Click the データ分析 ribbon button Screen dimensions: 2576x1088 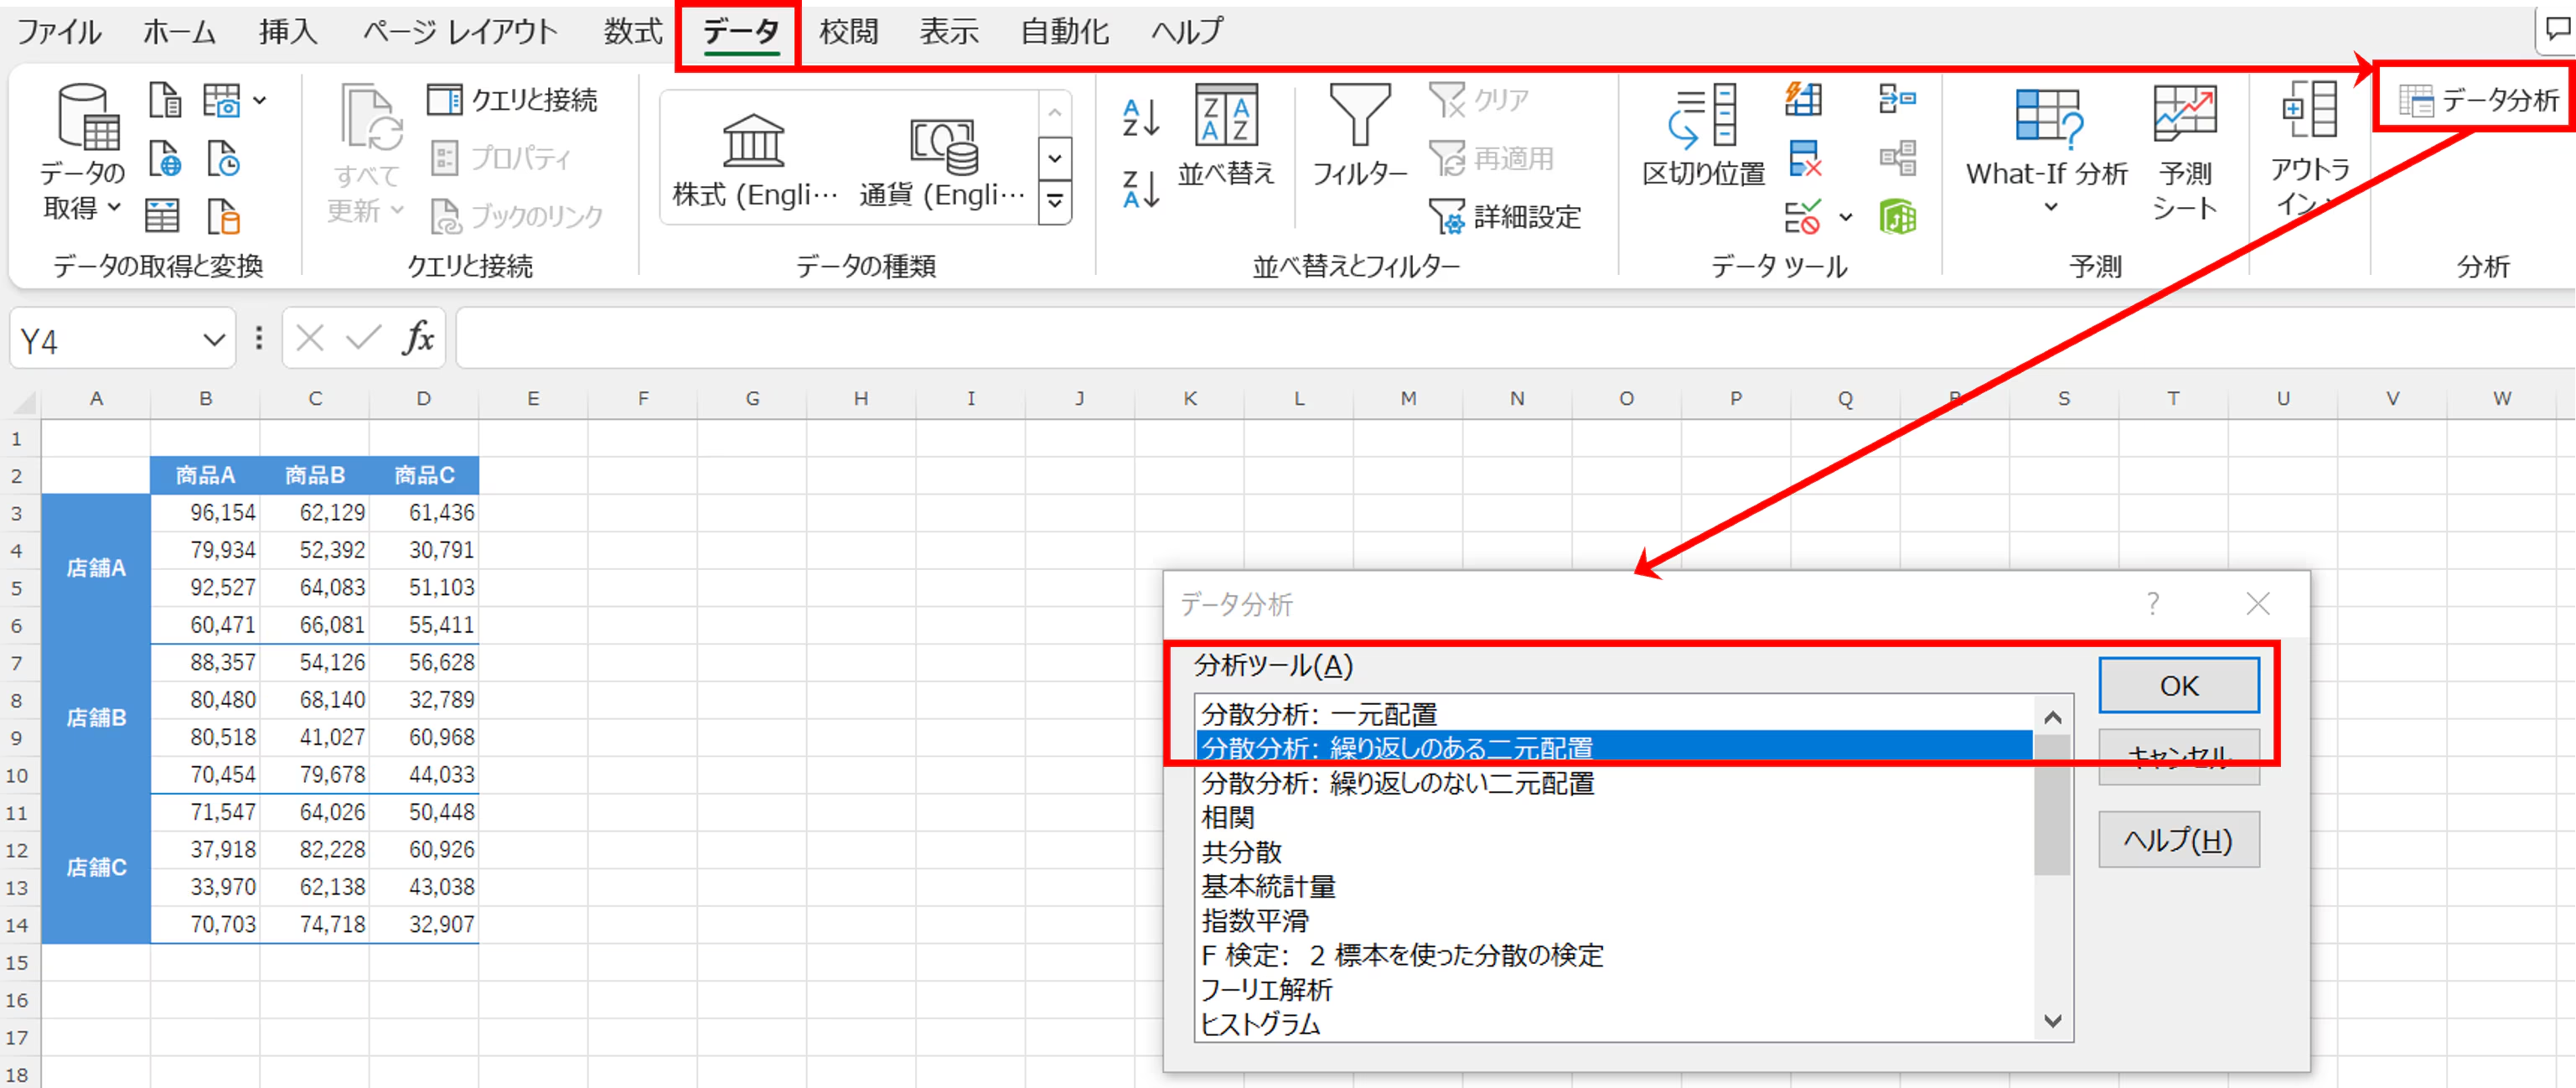coord(2478,100)
